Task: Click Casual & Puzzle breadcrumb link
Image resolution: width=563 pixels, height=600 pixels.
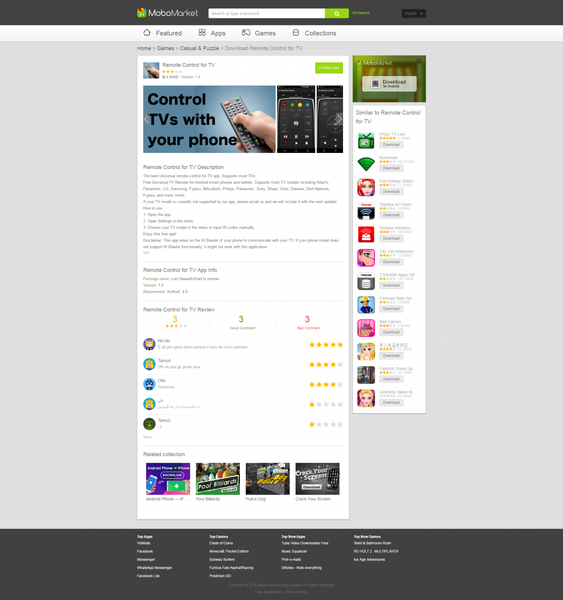Action: pyautogui.click(x=199, y=48)
